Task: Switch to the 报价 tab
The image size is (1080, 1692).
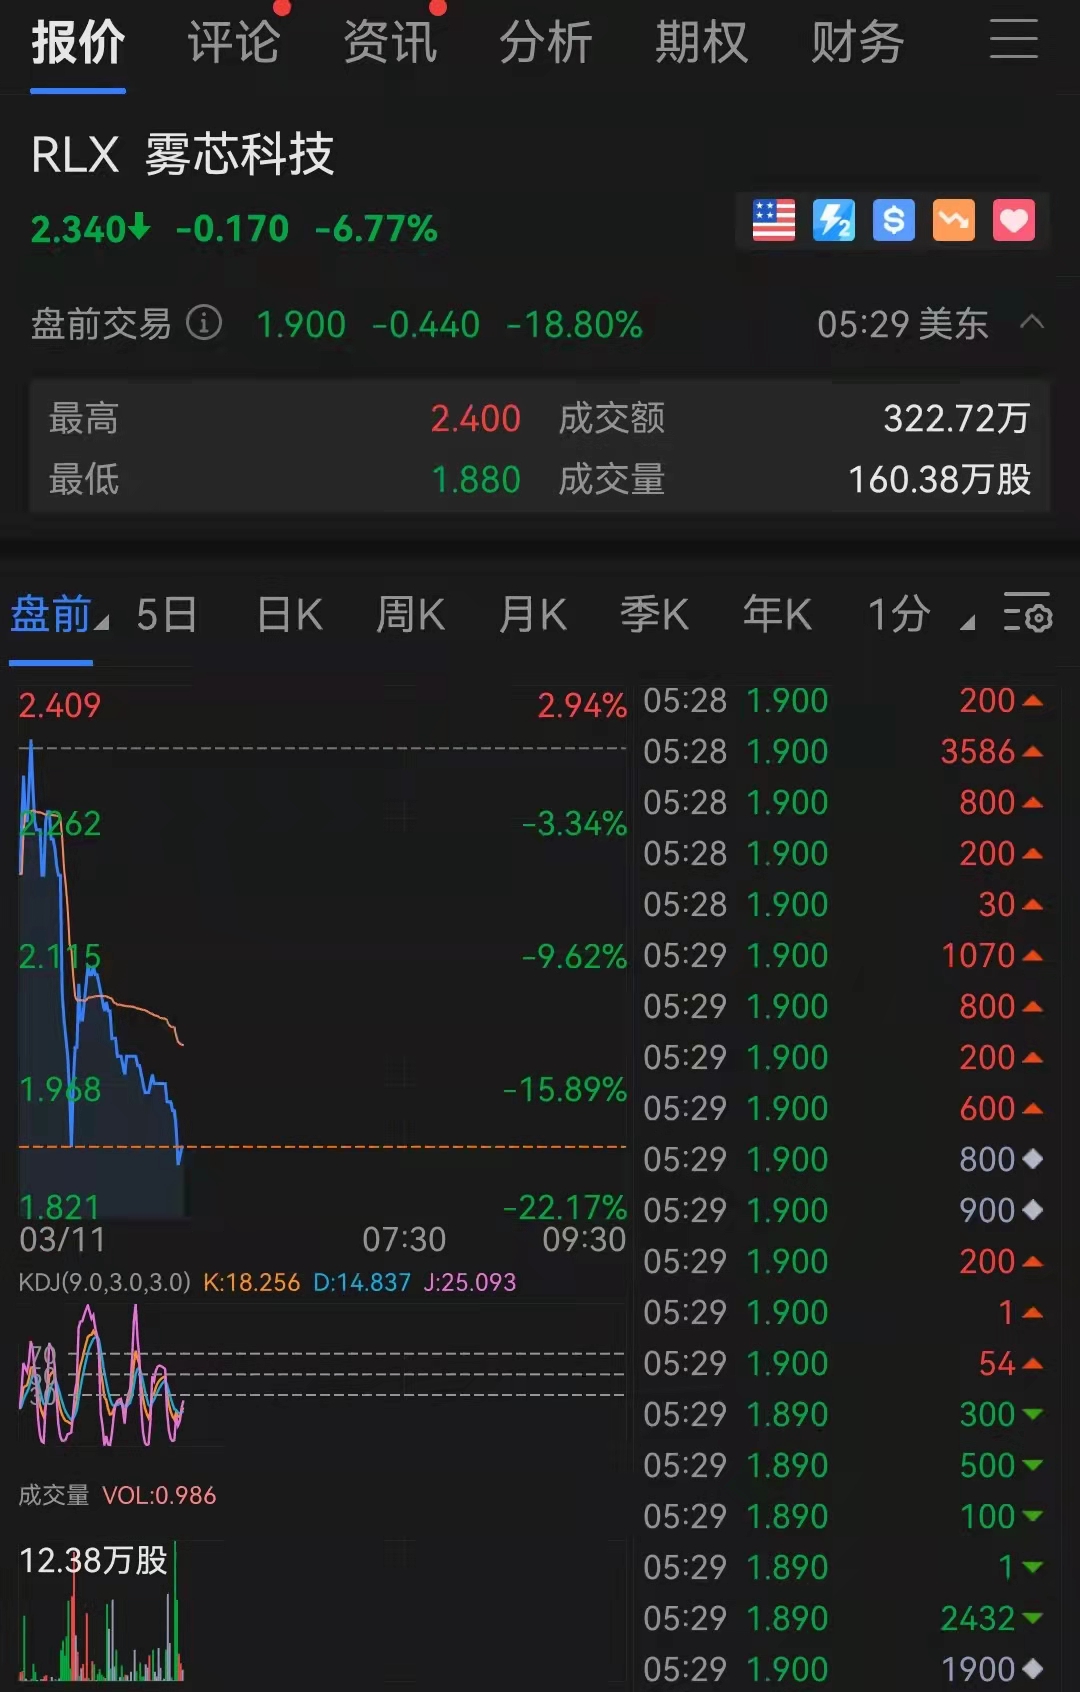Action: [x=78, y=43]
